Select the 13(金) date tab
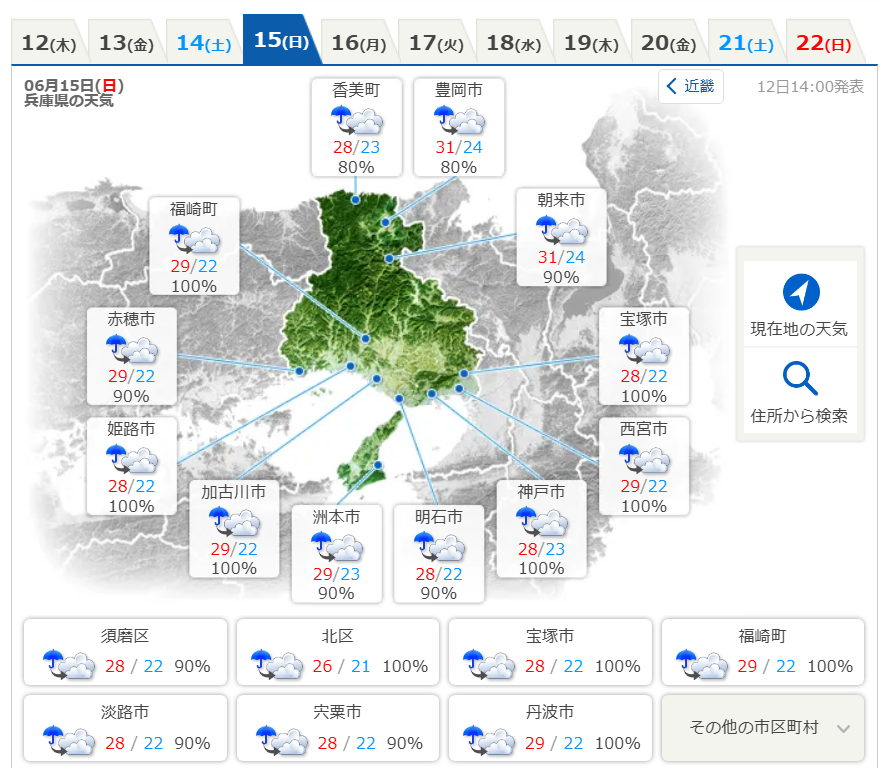Viewport: 885px width, 768px height. (x=126, y=42)
